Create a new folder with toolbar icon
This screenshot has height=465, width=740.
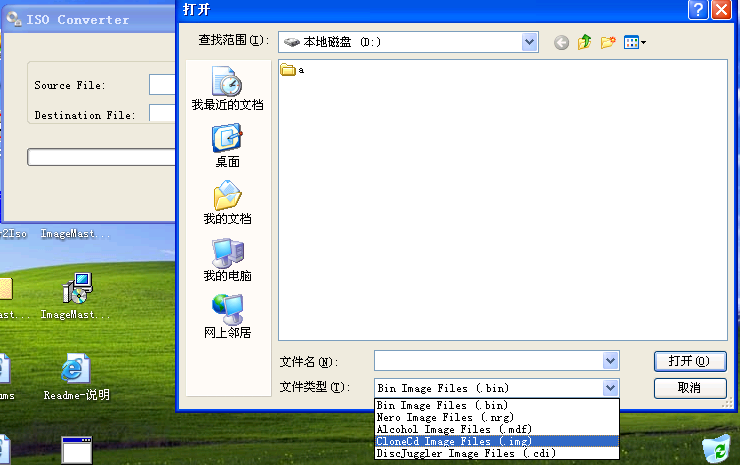608,42
